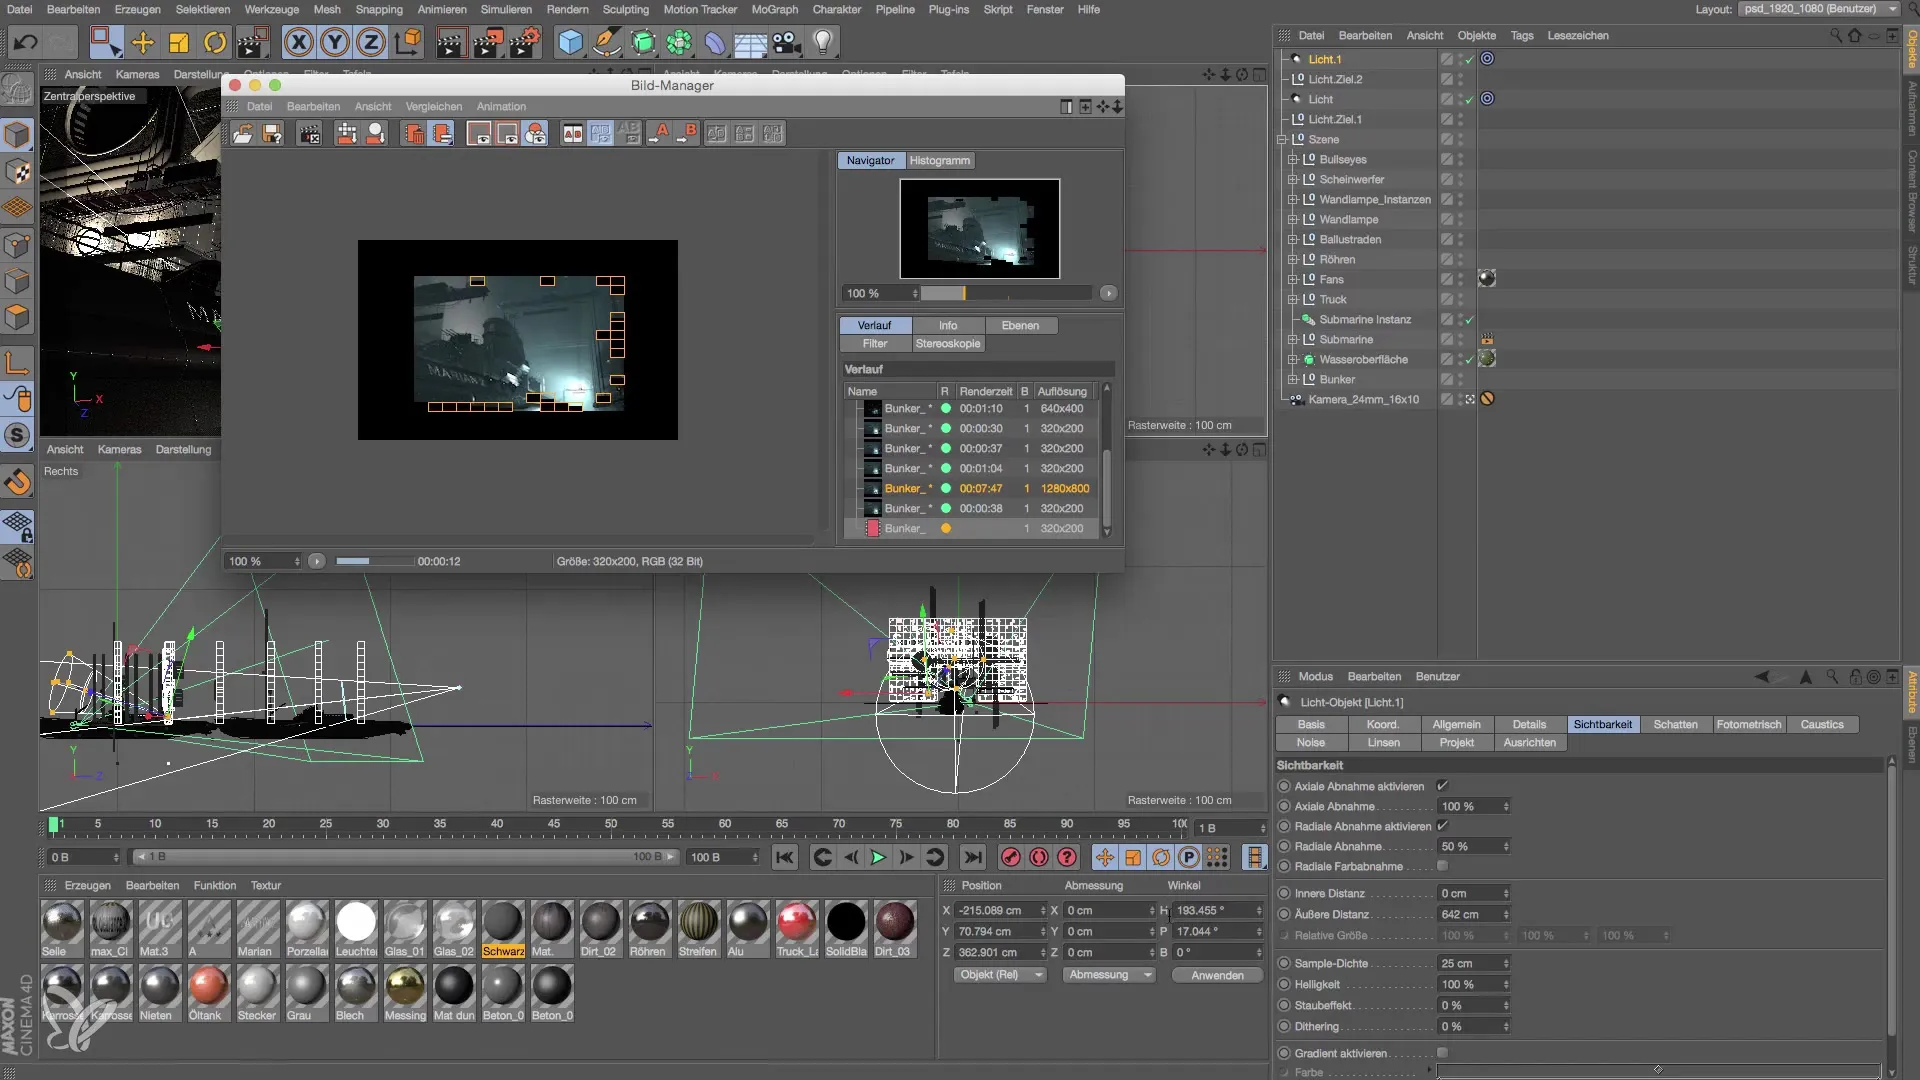Open the spline pen tool
The width and height of the screenshot is (1920, 1080).
click(x=607, y=42)
